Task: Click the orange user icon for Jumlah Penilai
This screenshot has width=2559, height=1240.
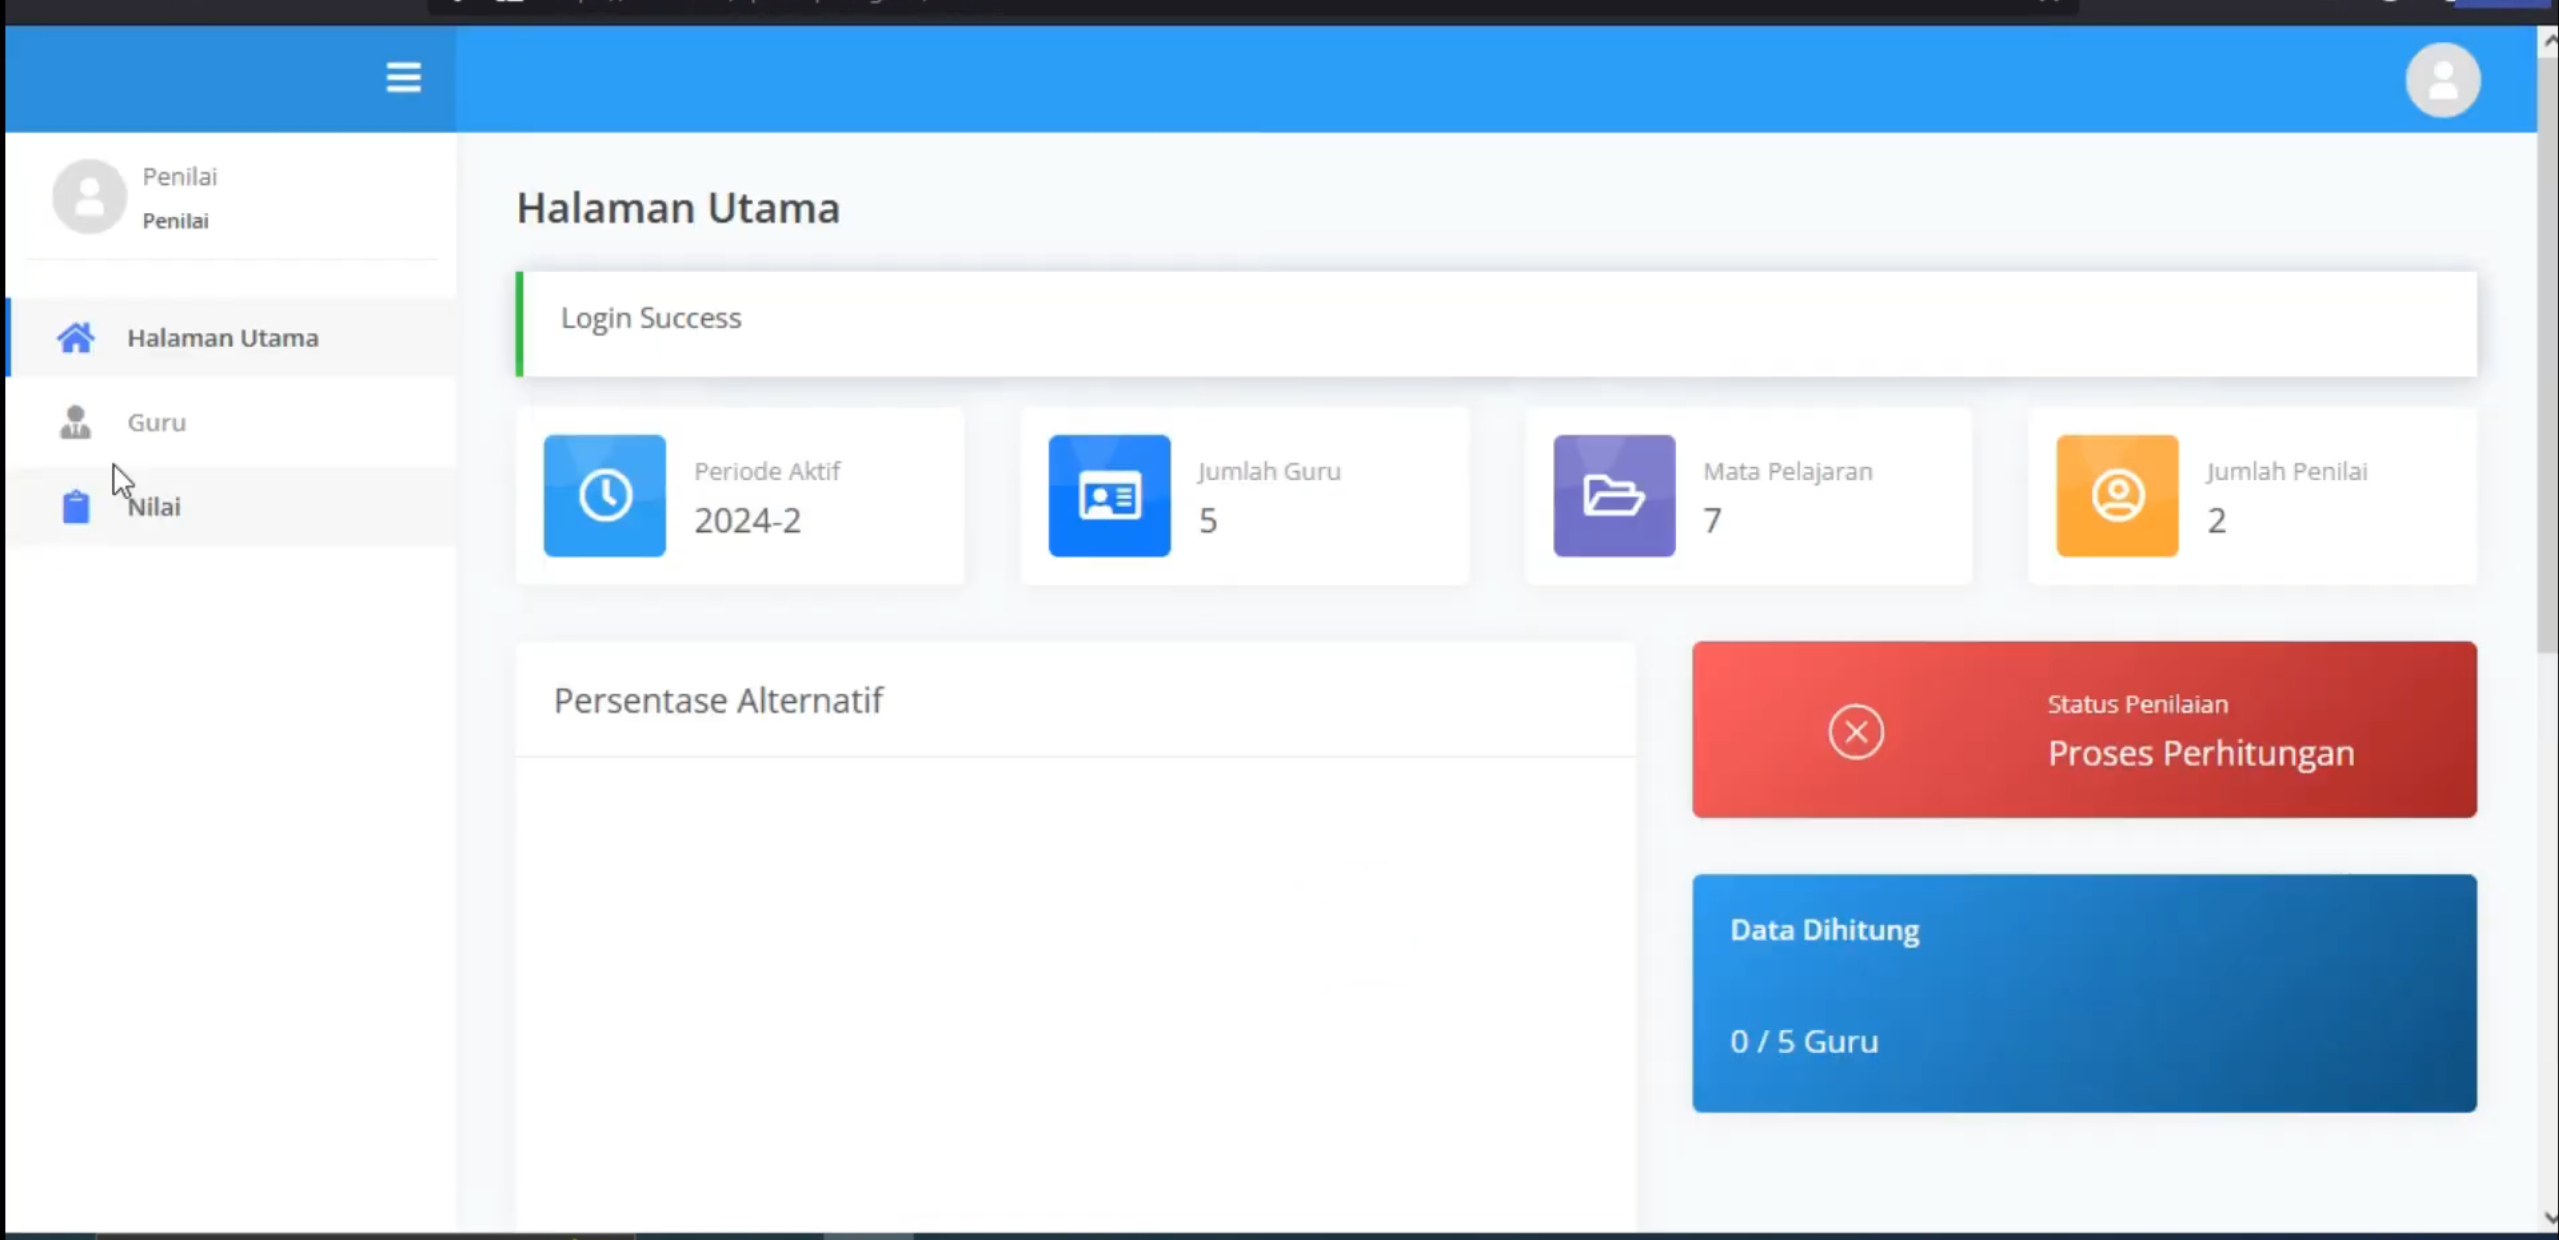Action: (x=2117, y=495)
